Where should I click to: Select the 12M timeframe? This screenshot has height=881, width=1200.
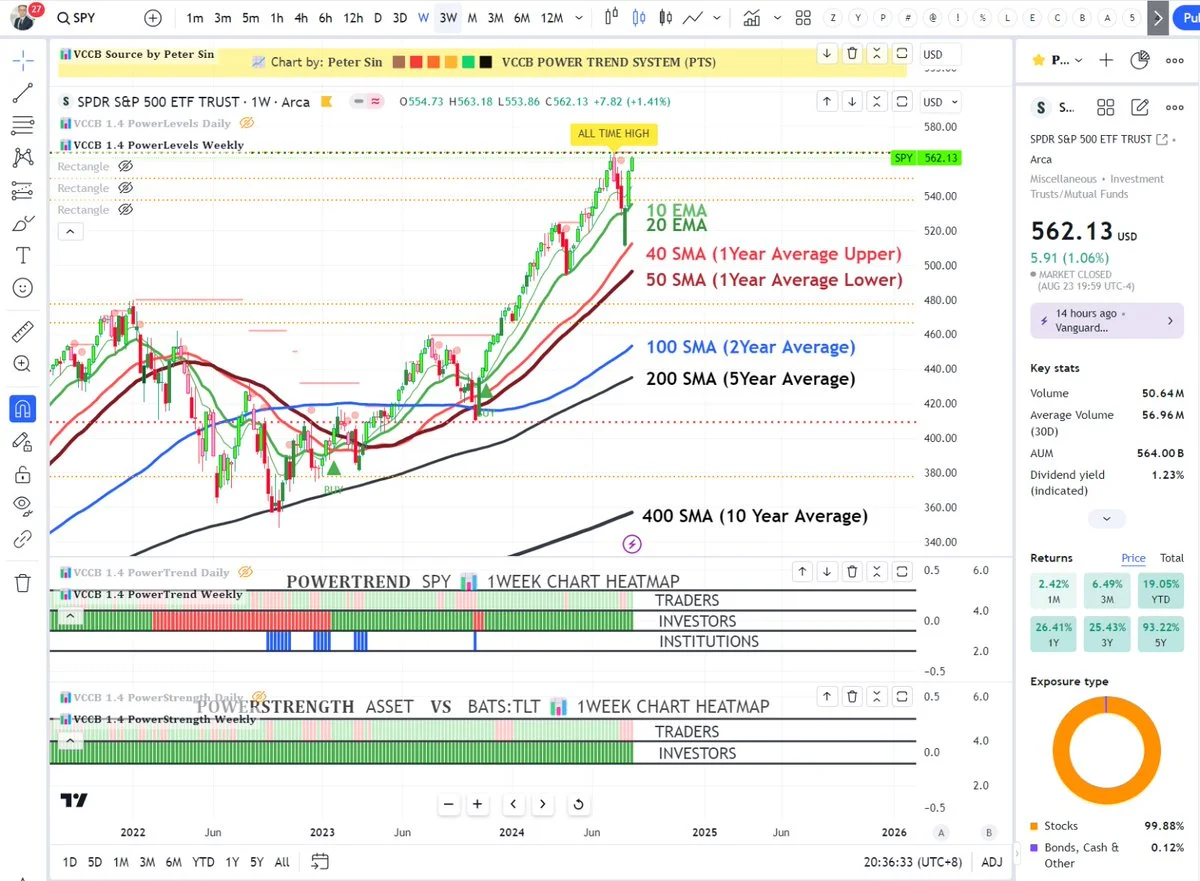(552, 18)
